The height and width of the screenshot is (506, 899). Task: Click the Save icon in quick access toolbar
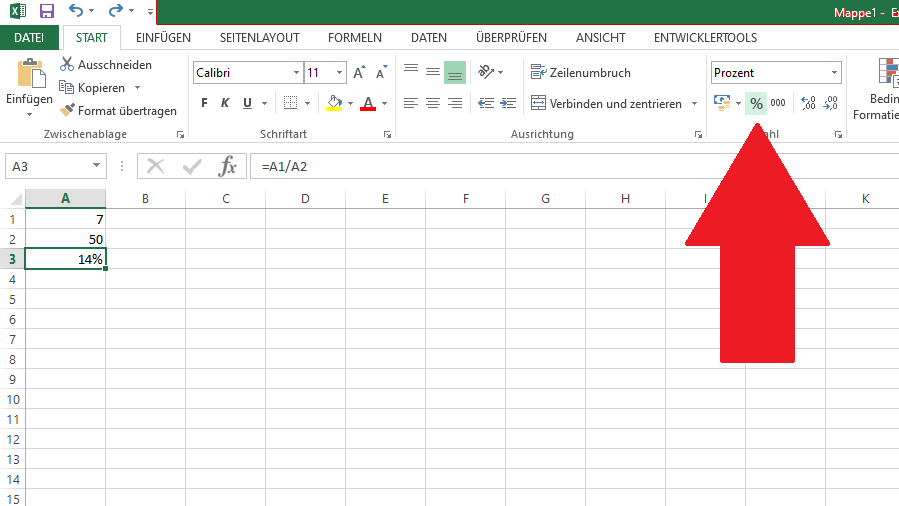47,12
